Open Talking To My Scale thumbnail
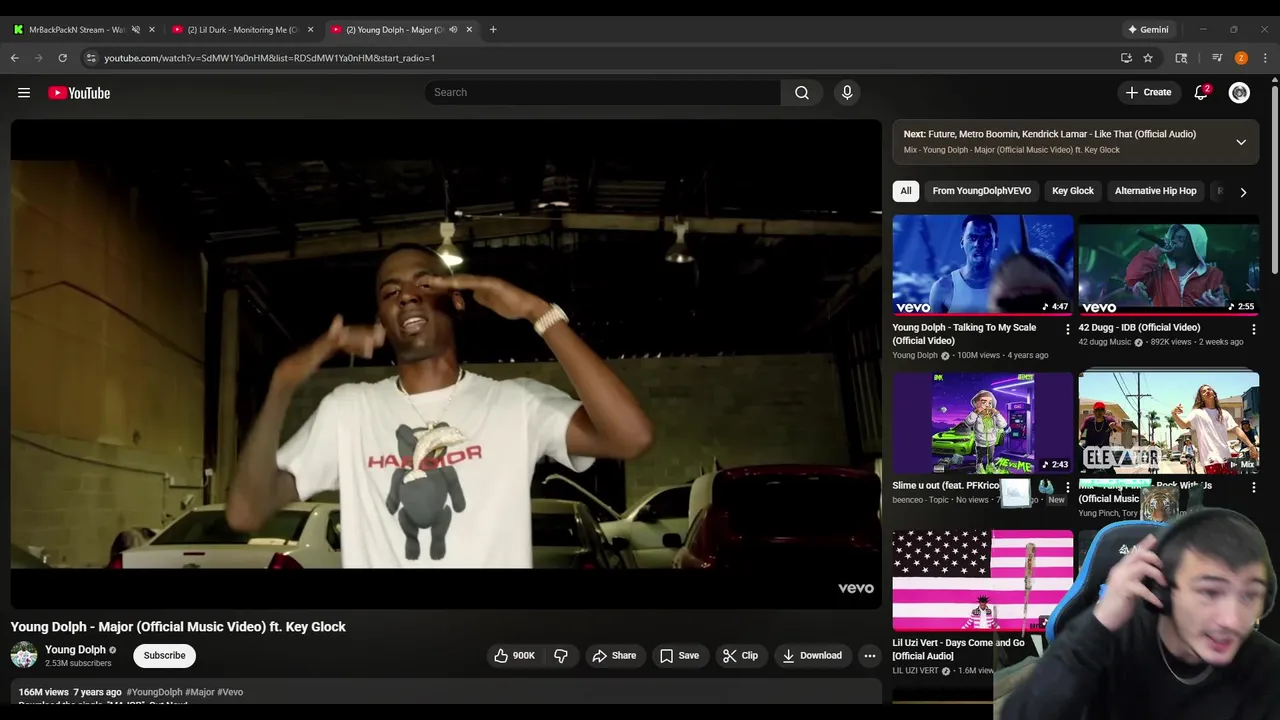 tap(983, 264)
